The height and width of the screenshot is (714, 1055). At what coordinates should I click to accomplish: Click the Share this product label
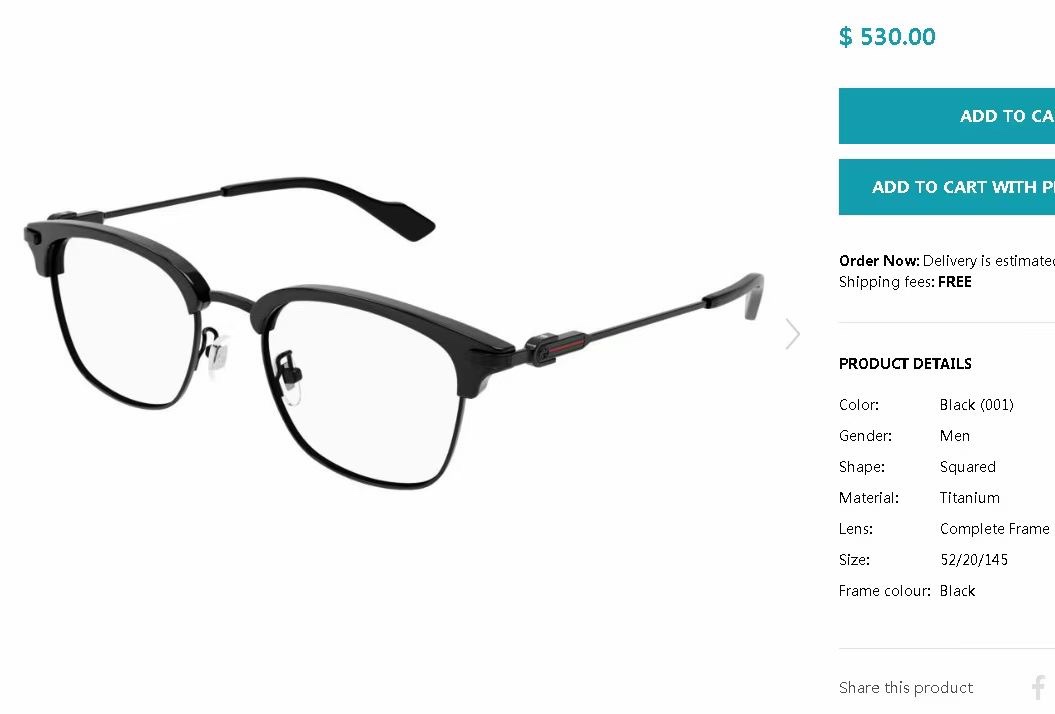(906, 688)
